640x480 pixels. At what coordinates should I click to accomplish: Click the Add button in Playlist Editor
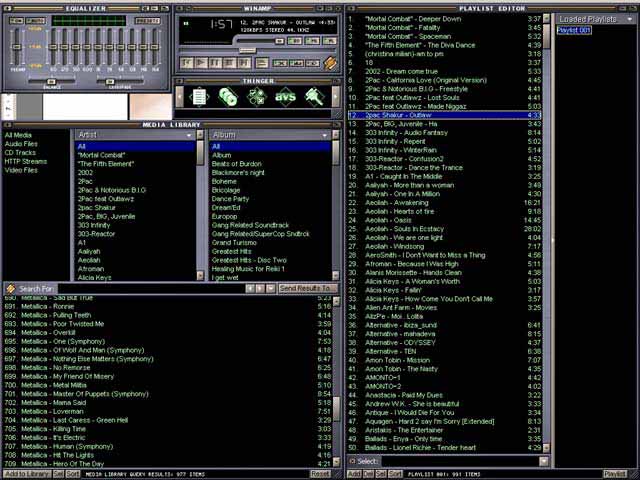click(354, 474)
